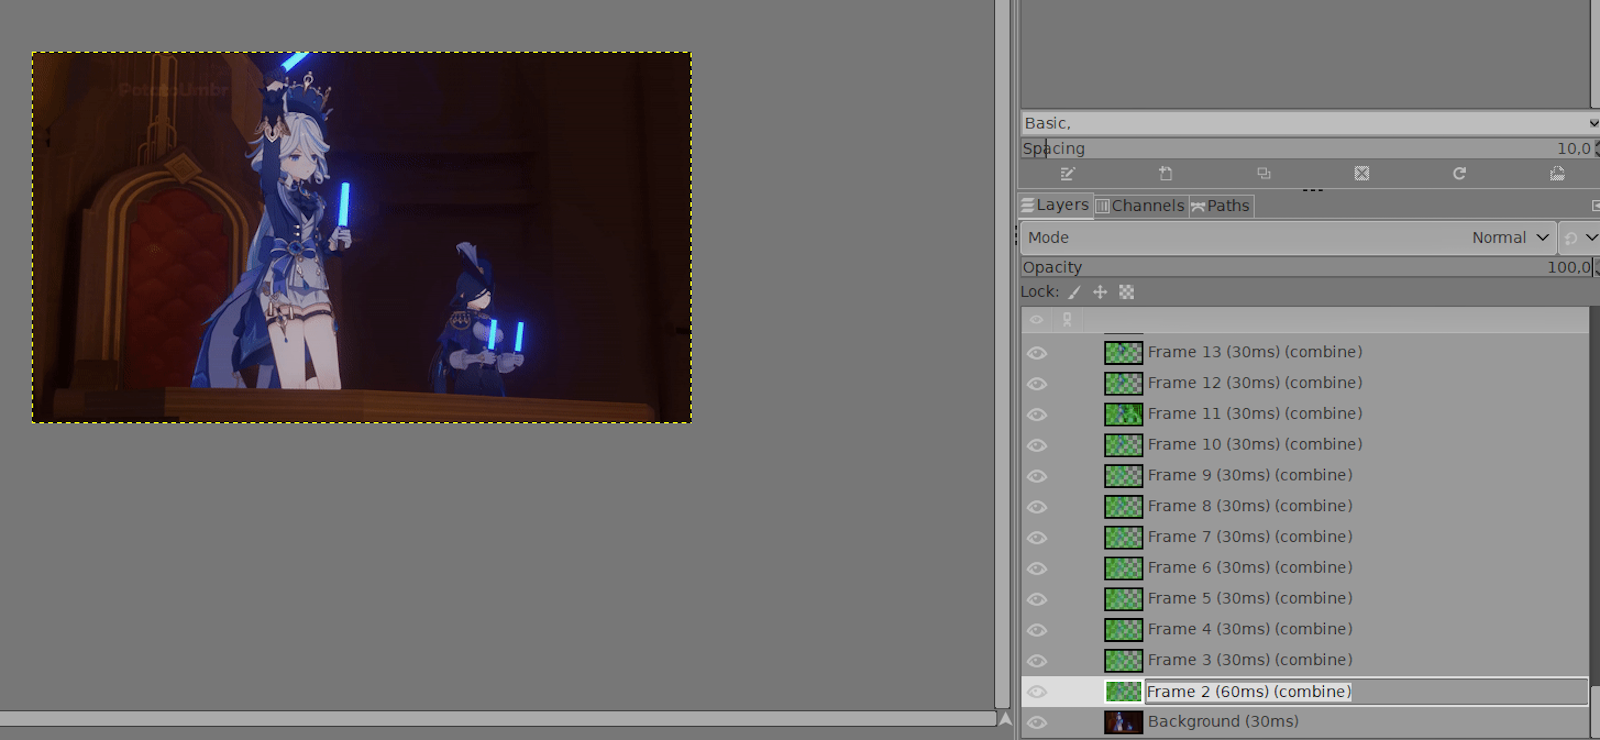Image resolution: width=1600 pixels, height=740 pixels.
Task: Hide the Background layer
Action: (x=1037, y=722)
